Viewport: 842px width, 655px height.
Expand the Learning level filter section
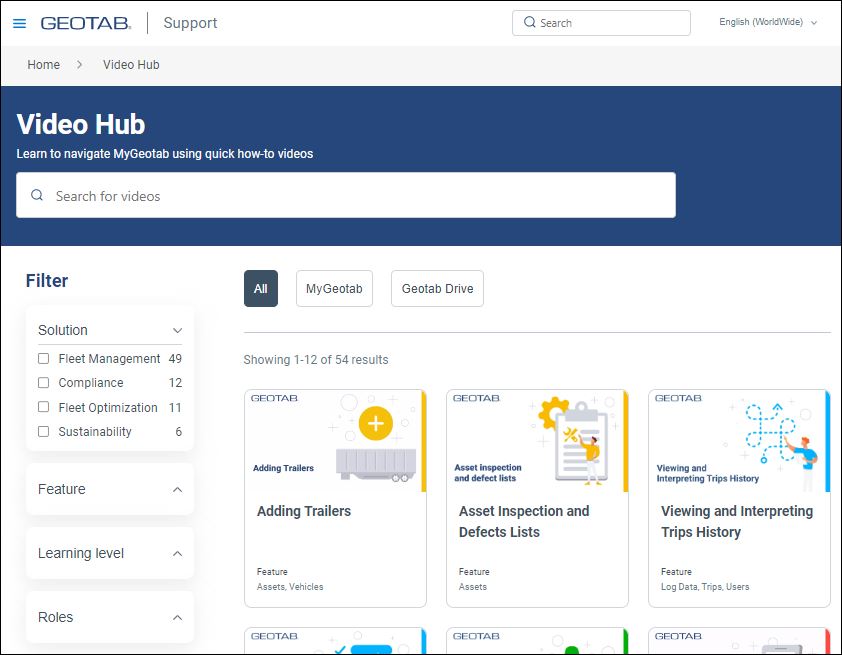point(177,554)
